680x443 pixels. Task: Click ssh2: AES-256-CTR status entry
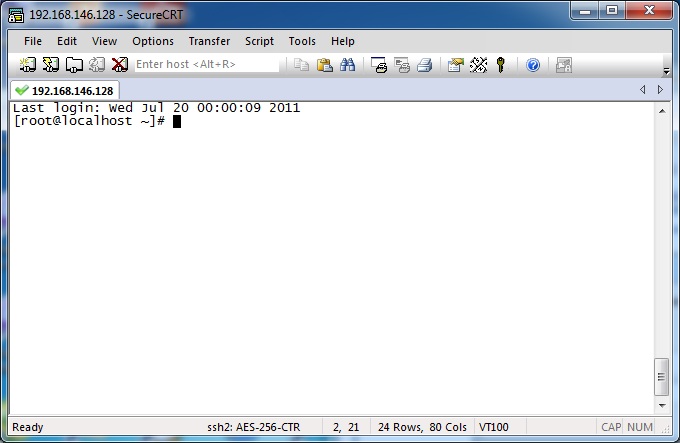254,427
